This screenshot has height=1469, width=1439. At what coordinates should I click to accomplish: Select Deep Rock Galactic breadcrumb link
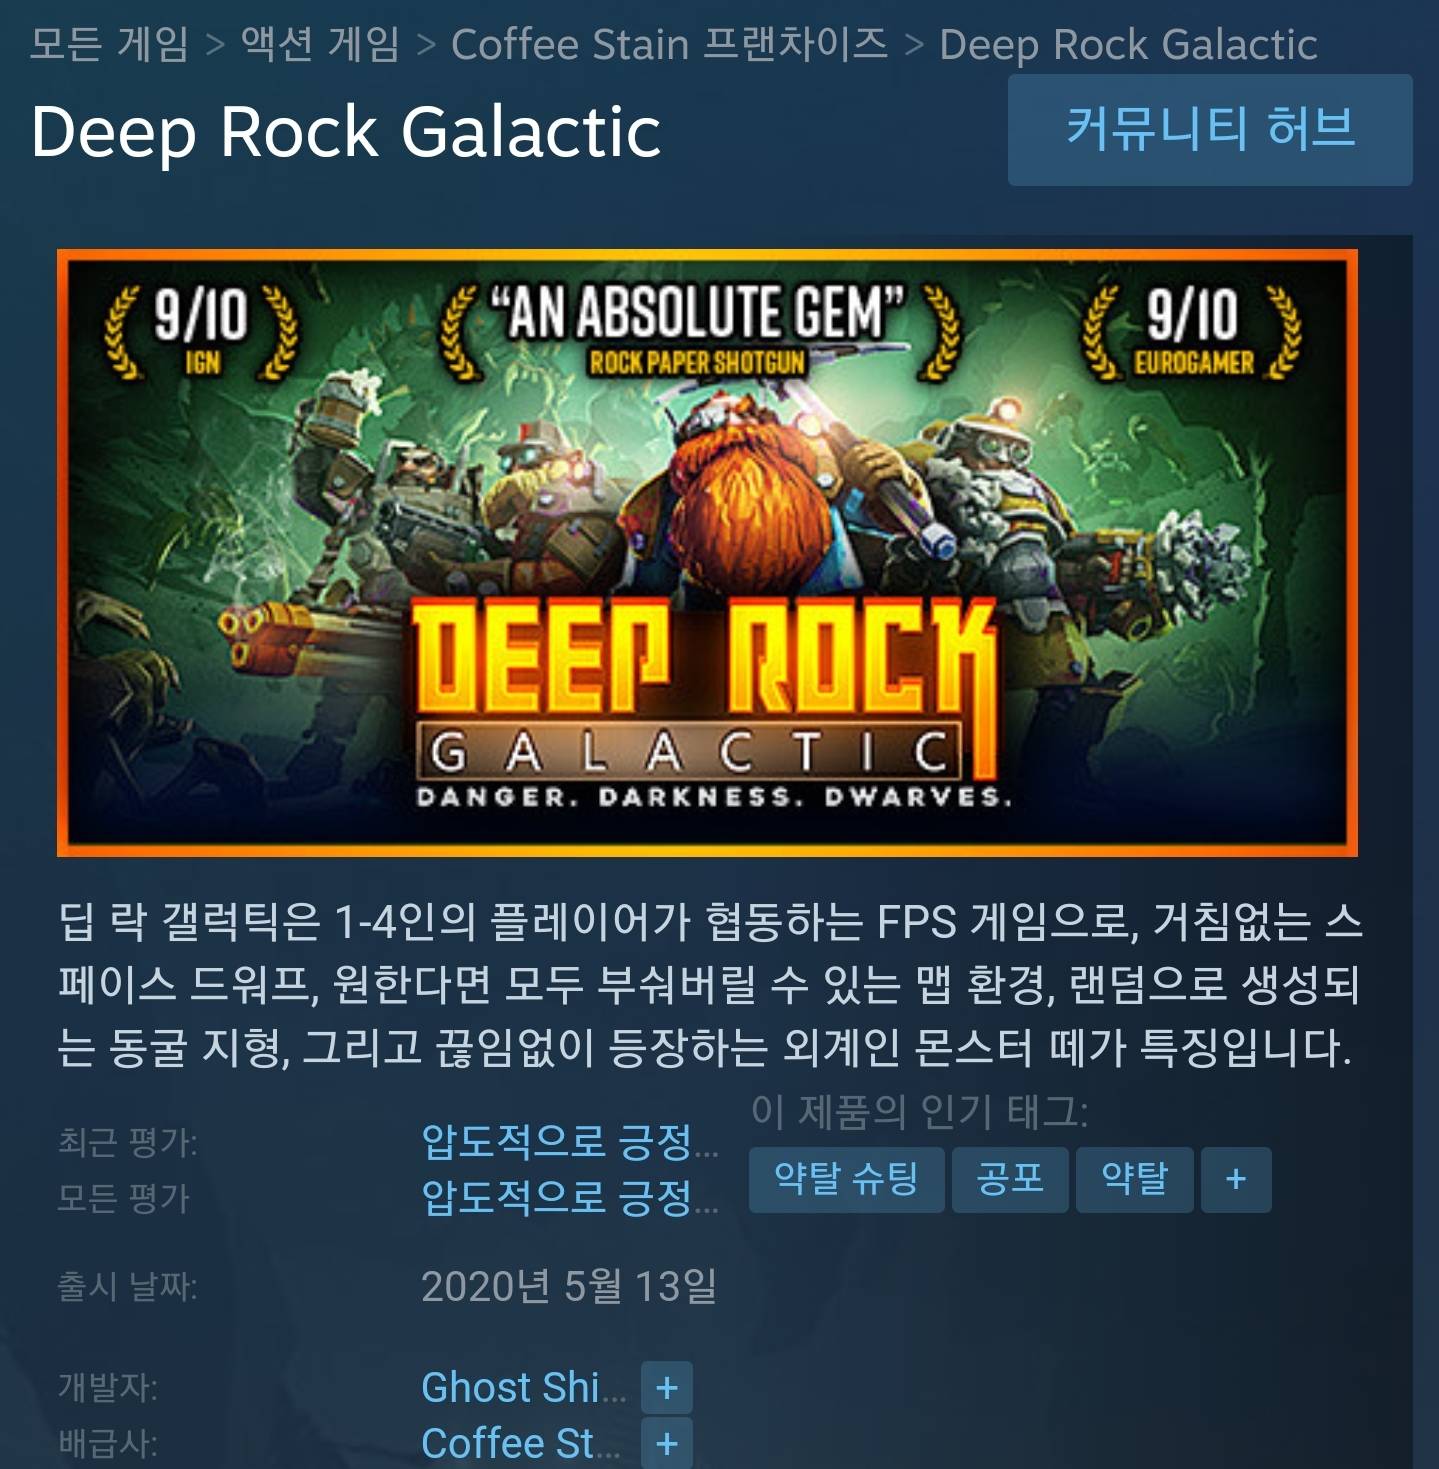(x=1128, y=44)
